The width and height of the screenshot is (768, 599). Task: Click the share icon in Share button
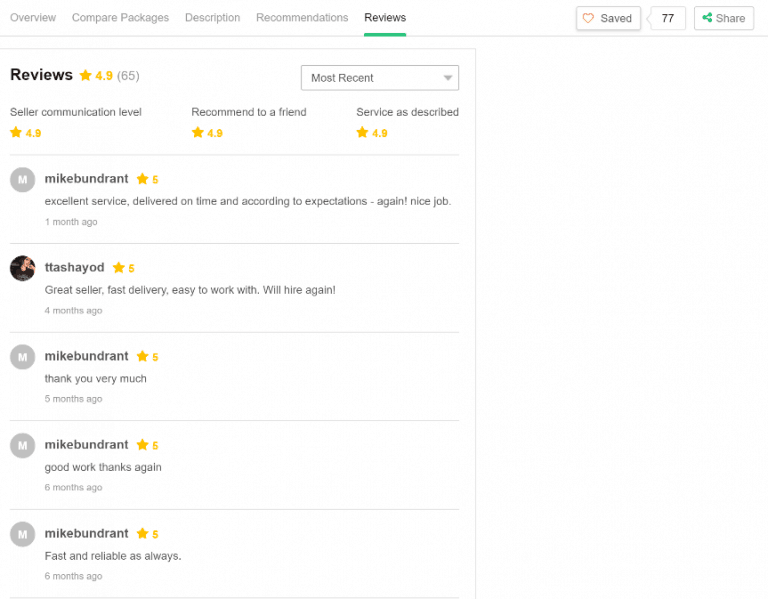(707, 18)
